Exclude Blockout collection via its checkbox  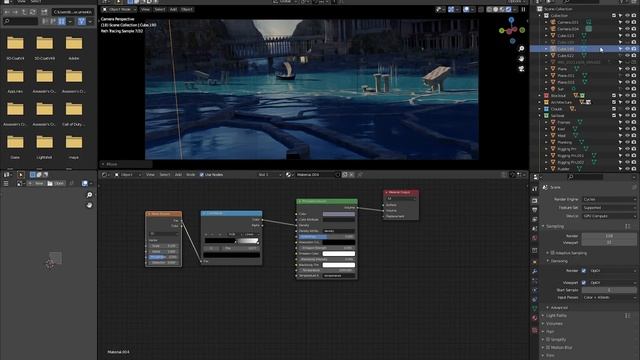(614, 96)
